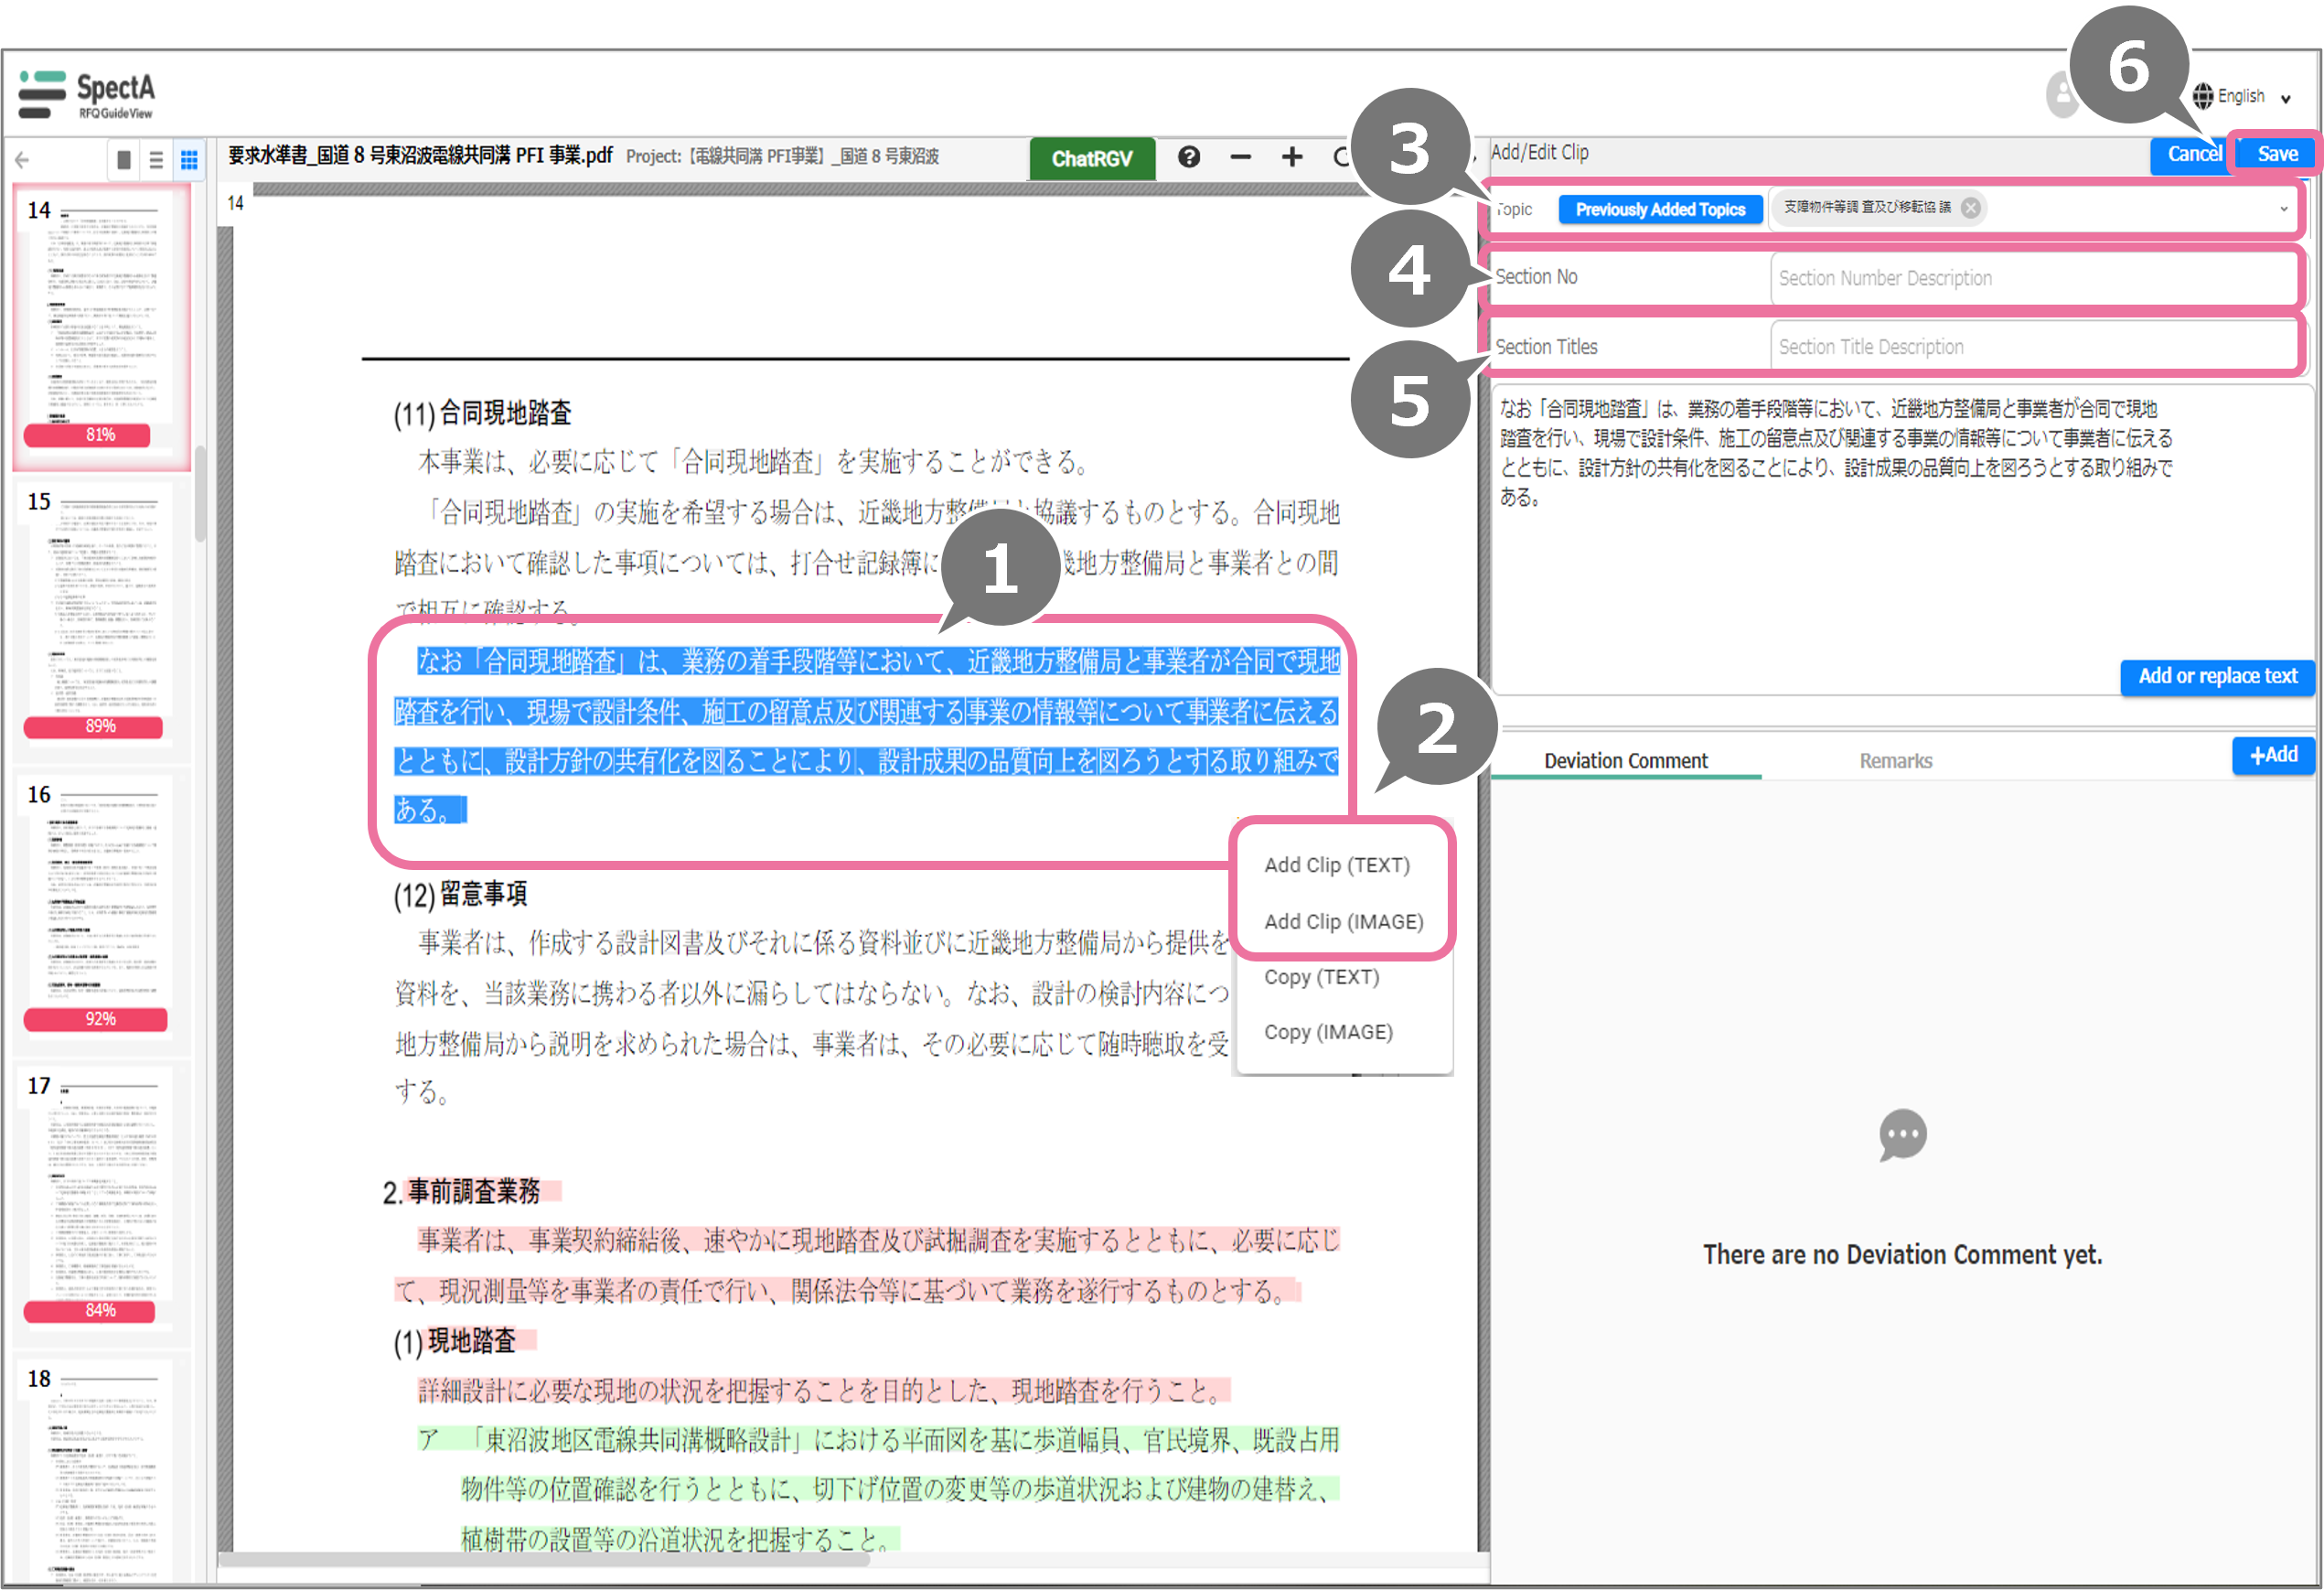Image resolution: width=2324 pixels, height=1590 pixels.
Task: Open the help question mark icon
Action: (x=1188, y=157)
